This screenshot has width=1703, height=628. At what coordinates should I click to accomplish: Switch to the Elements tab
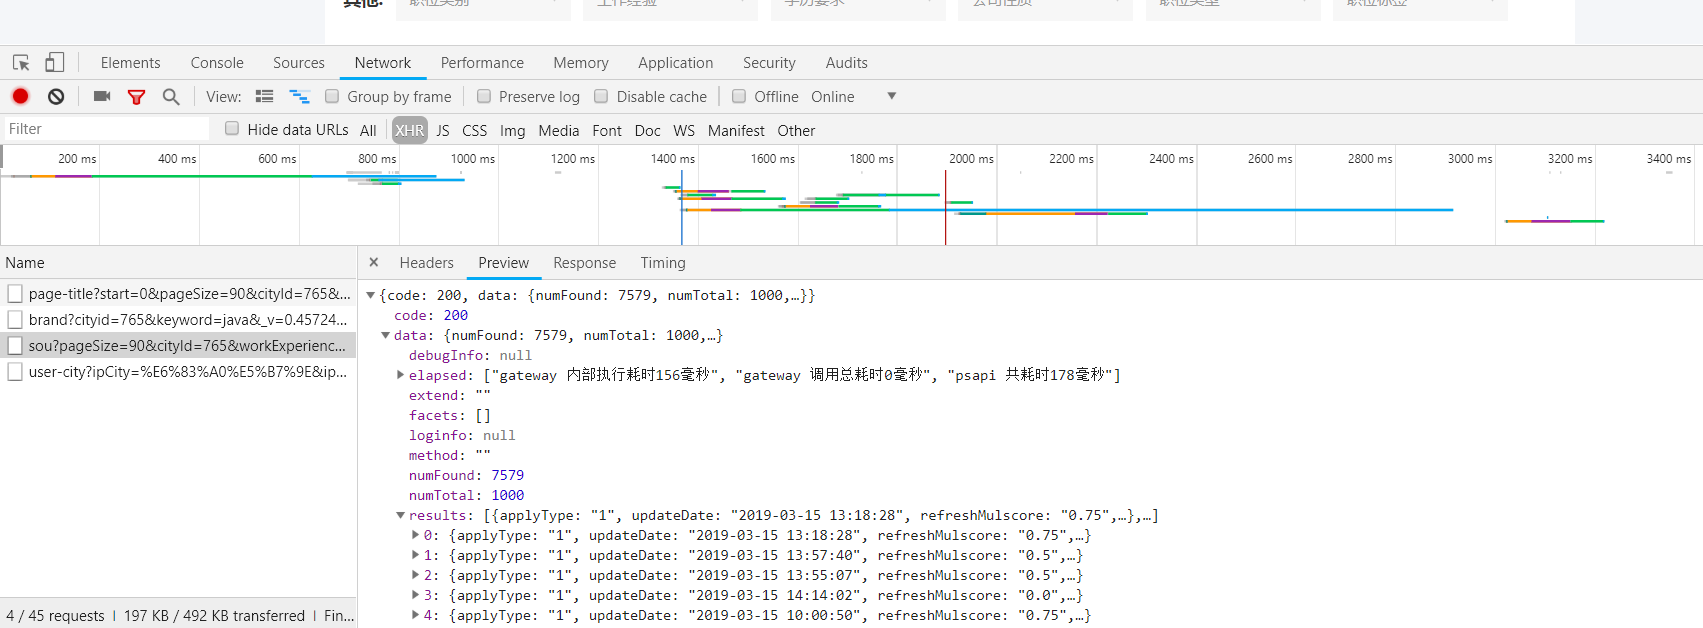click(130, 63)
